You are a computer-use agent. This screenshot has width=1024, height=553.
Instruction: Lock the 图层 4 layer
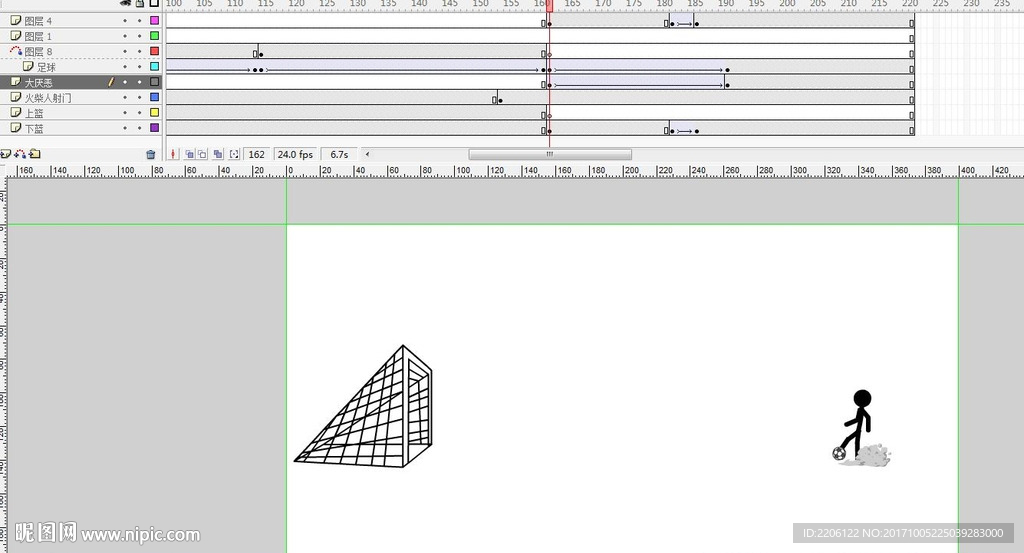click(140, 21)
